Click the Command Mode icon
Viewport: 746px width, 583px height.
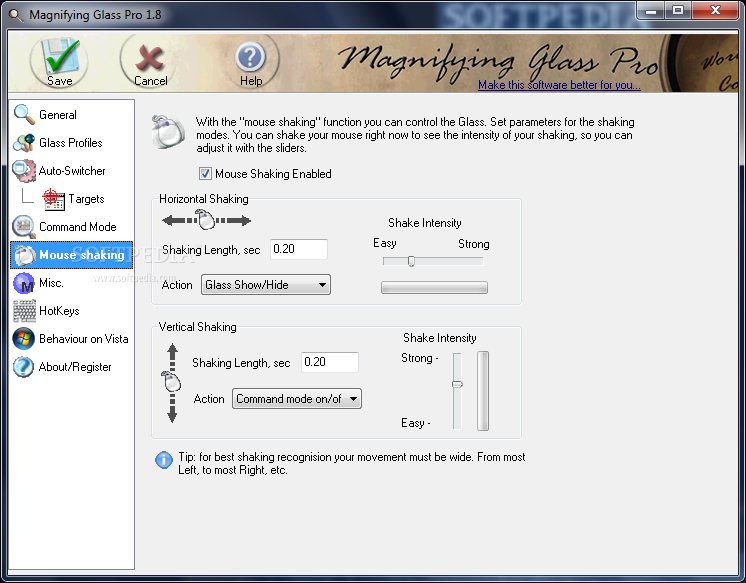point(24,227)
